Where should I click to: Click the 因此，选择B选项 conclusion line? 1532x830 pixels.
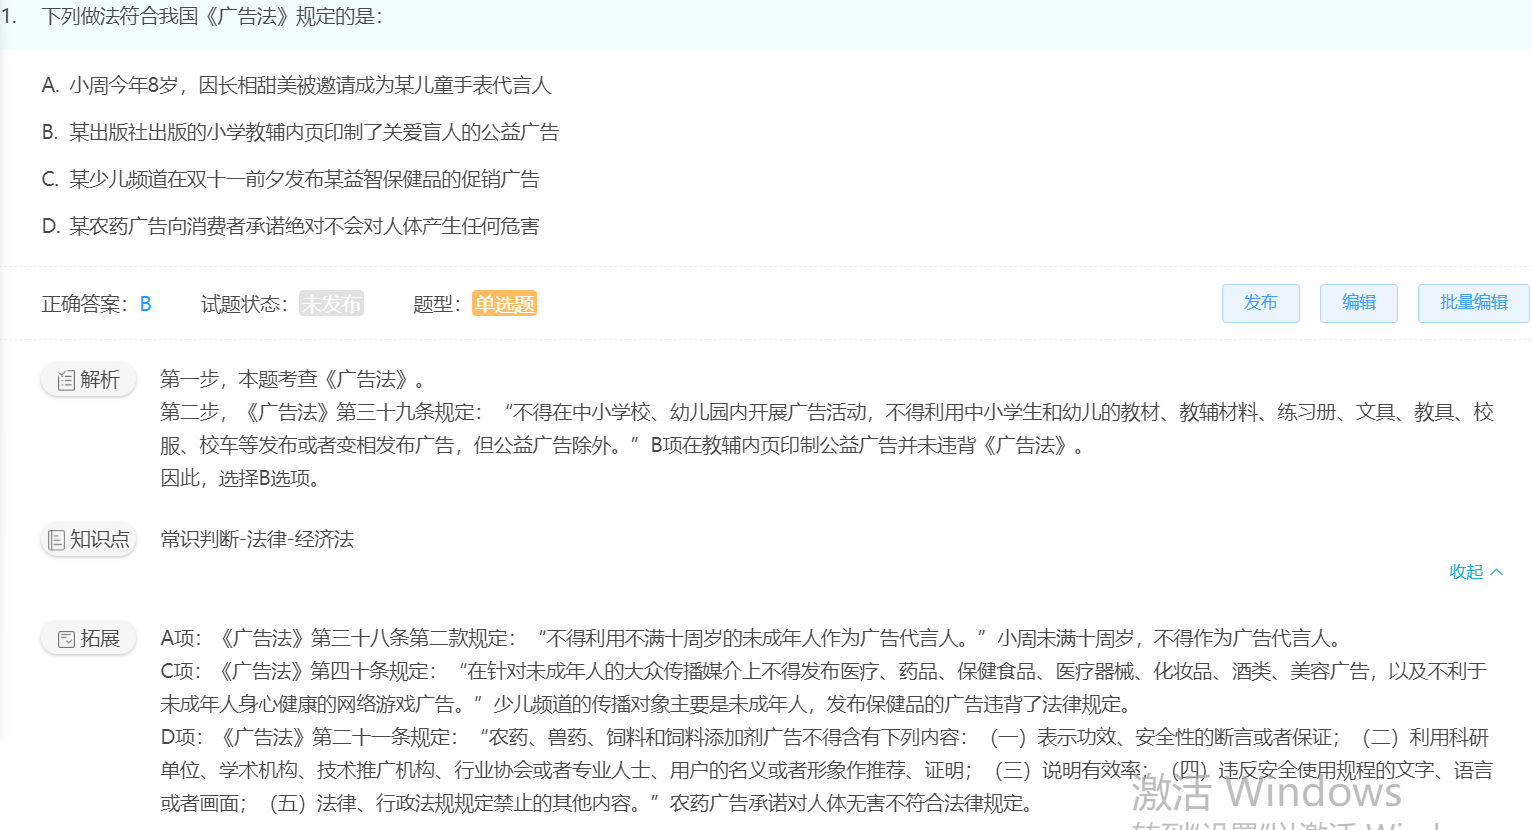point(240,479)
